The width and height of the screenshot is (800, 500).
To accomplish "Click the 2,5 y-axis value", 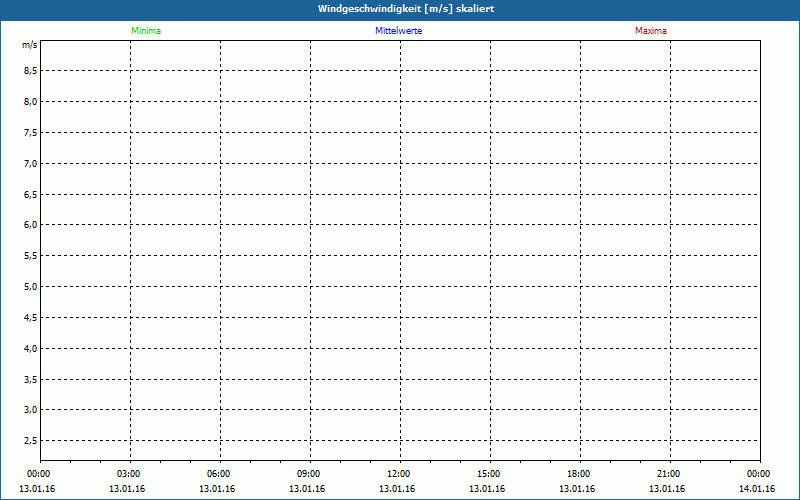I will (x=31, y=441).
